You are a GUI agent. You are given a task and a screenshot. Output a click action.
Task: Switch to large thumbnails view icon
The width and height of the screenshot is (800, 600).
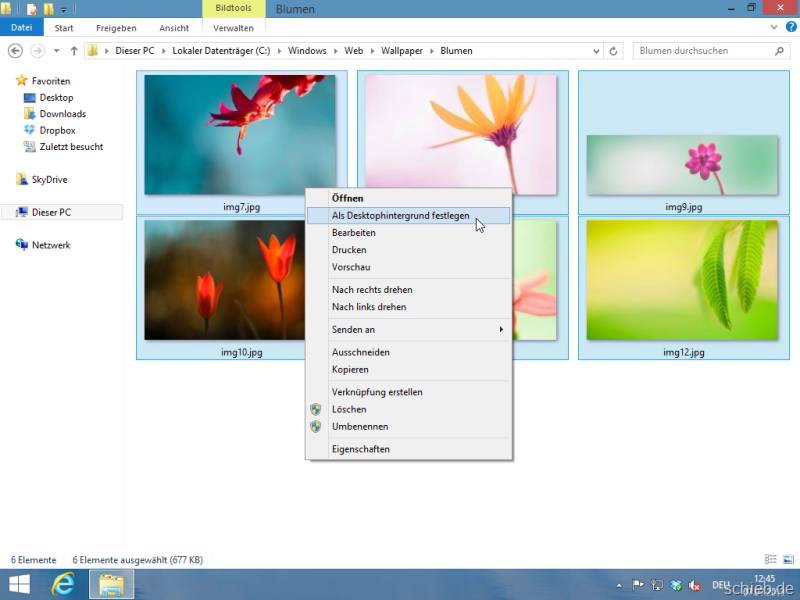787,560
